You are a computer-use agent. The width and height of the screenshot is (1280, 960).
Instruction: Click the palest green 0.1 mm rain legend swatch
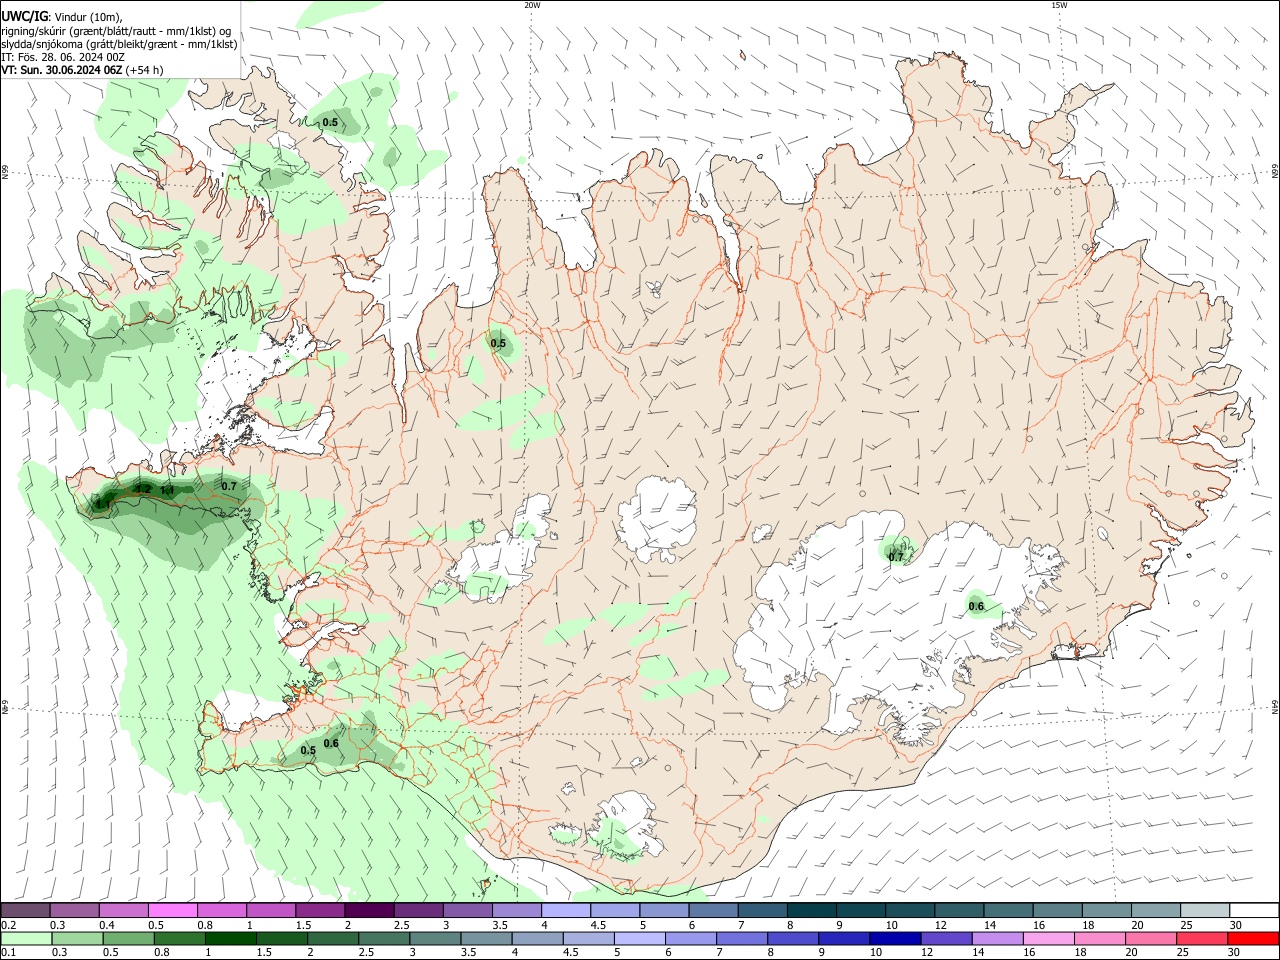pos(26,938)
